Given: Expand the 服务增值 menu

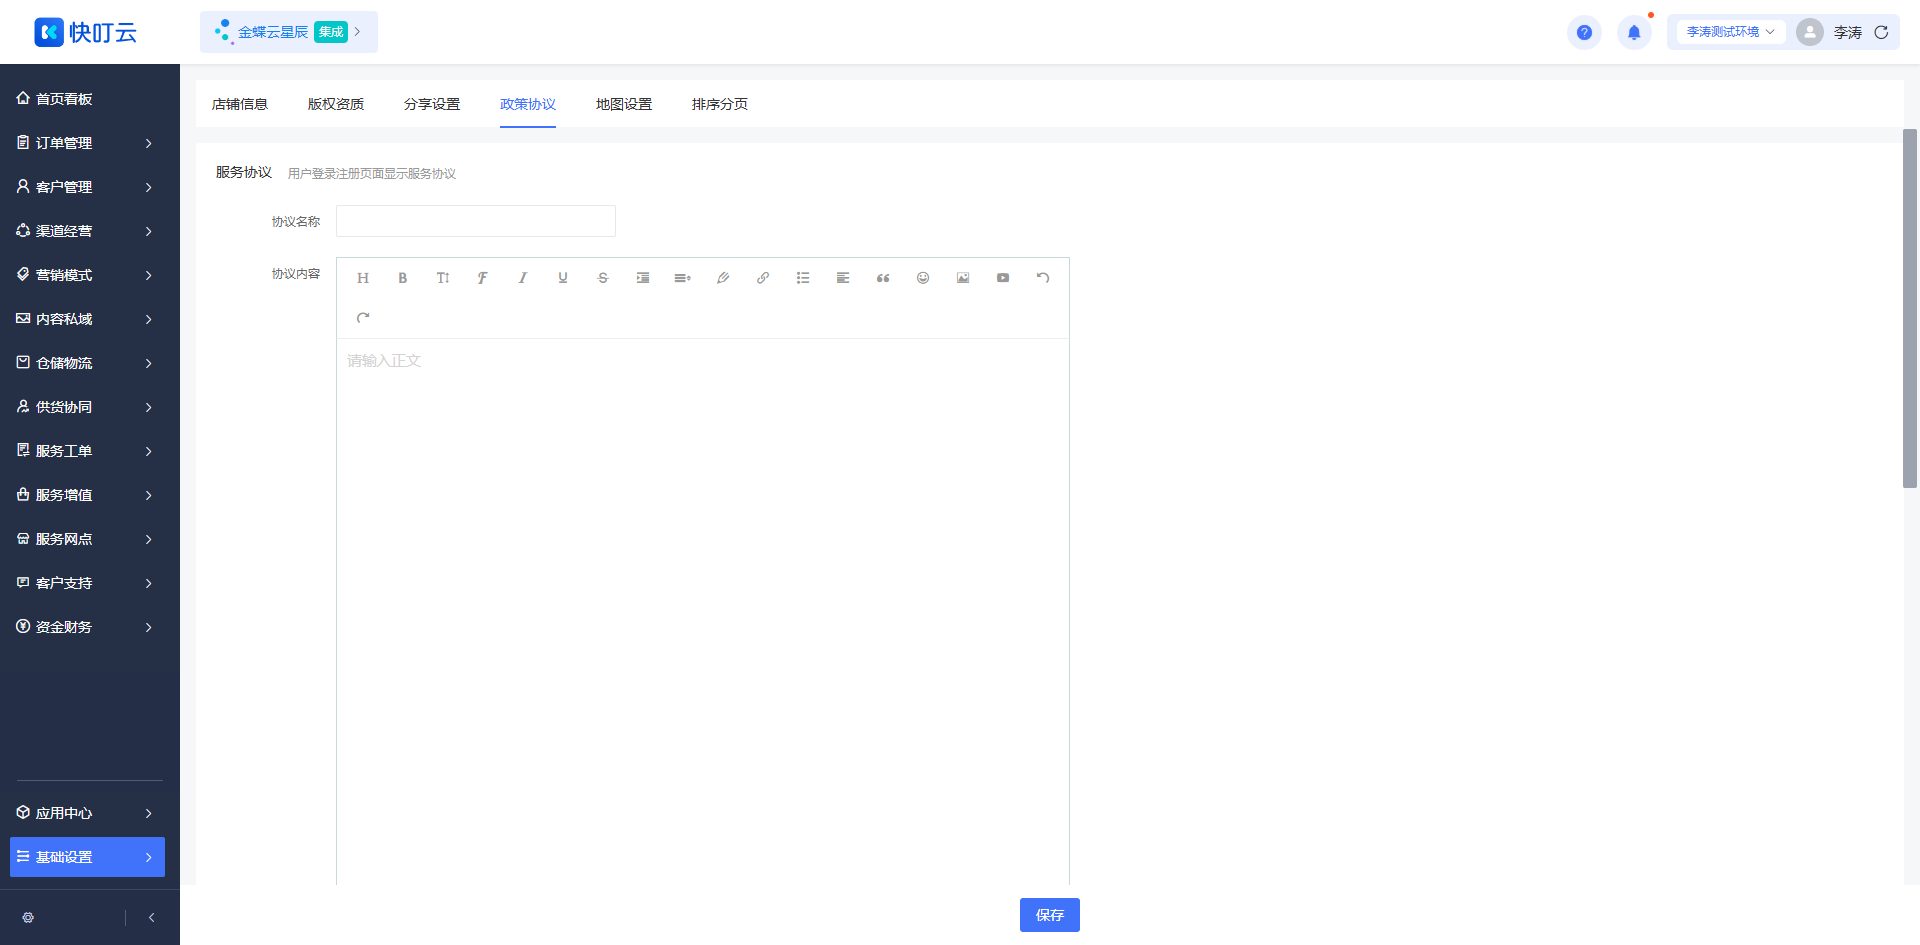Looking at the screenshot, I should click(x=87, y=495).
